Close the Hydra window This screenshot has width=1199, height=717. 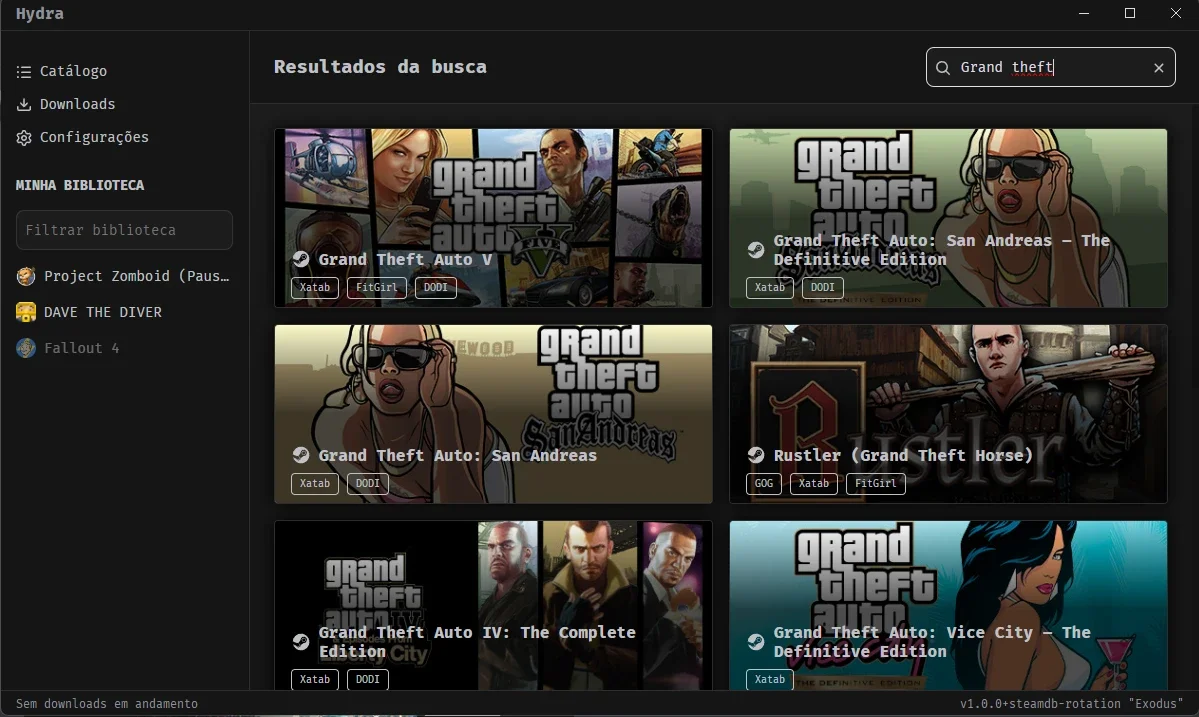coord(1175,14)
